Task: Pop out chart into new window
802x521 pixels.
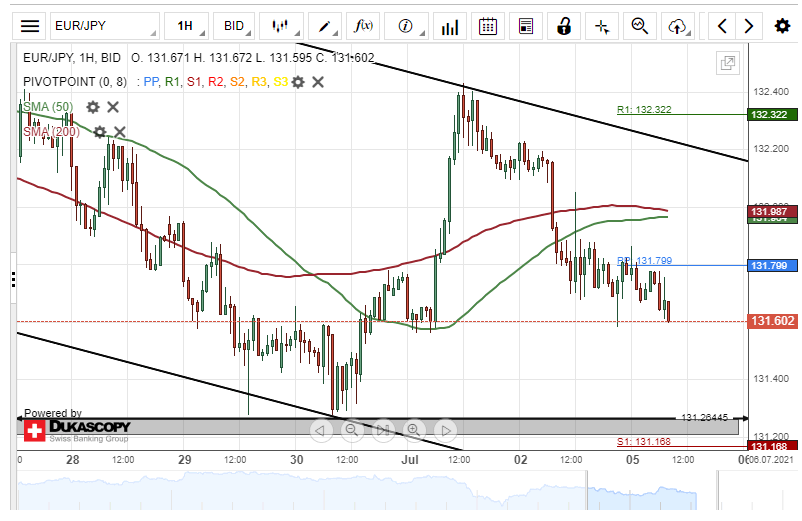Action: [727, 64]
